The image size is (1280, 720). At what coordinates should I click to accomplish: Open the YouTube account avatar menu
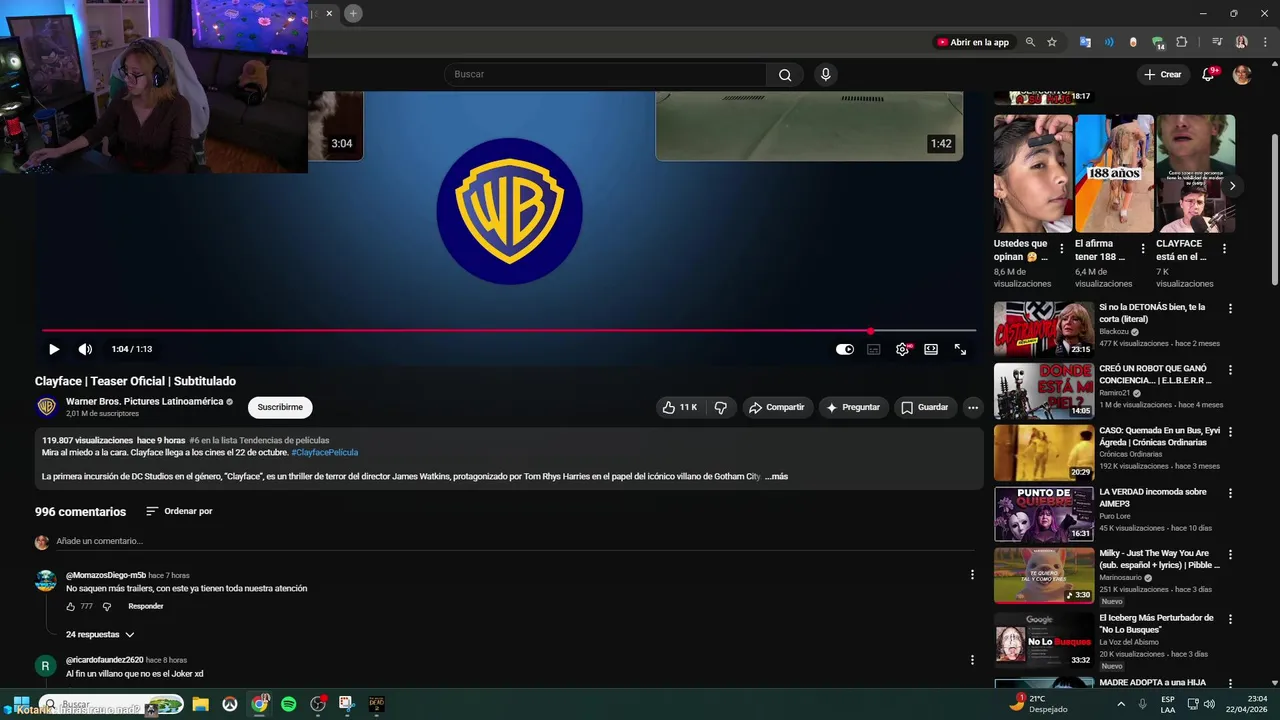click(x=1242, y=74)
